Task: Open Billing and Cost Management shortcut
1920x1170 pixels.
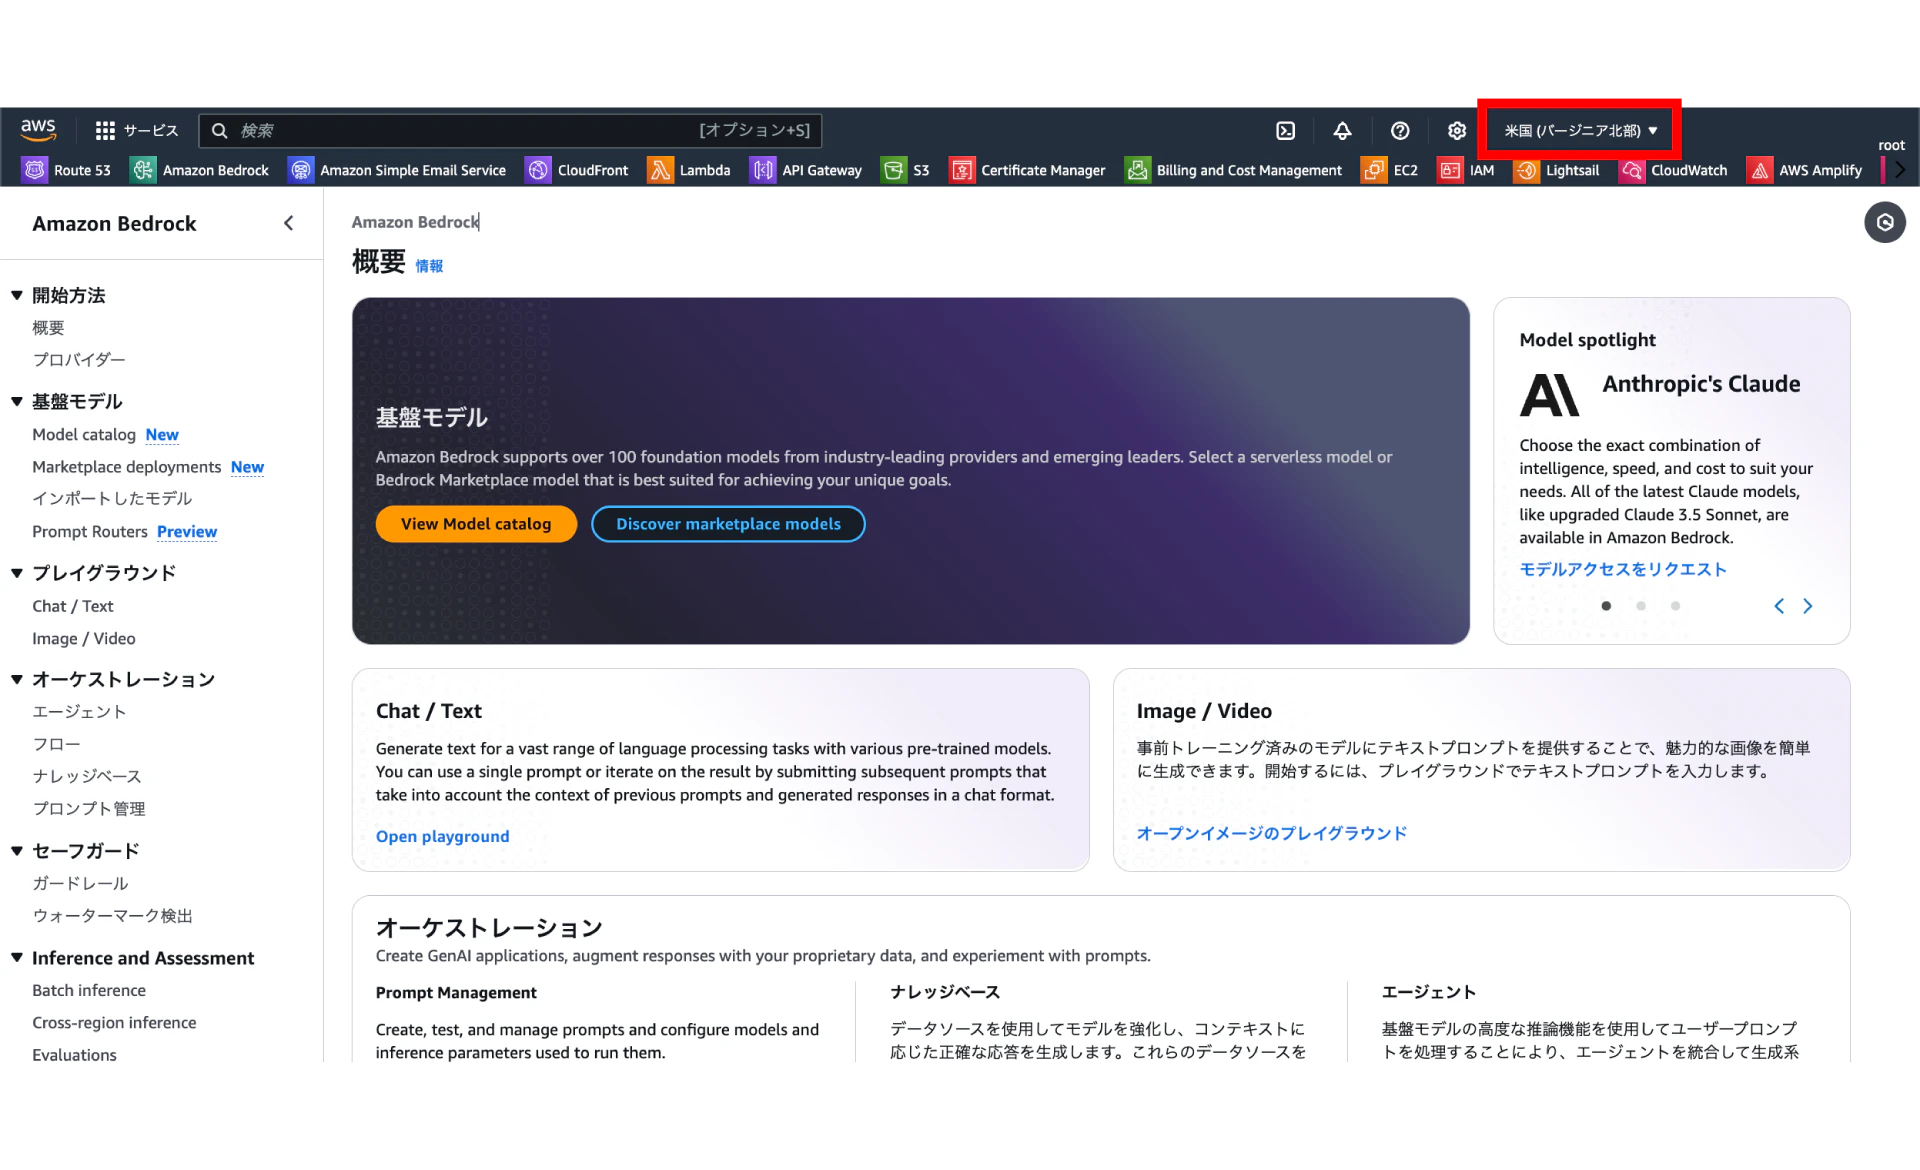Action: 1234,170
